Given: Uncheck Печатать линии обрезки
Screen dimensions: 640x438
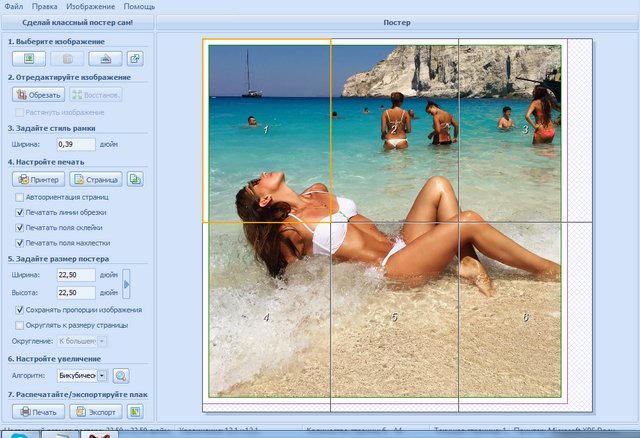Looking at the screenshot, I should (20, 213).
